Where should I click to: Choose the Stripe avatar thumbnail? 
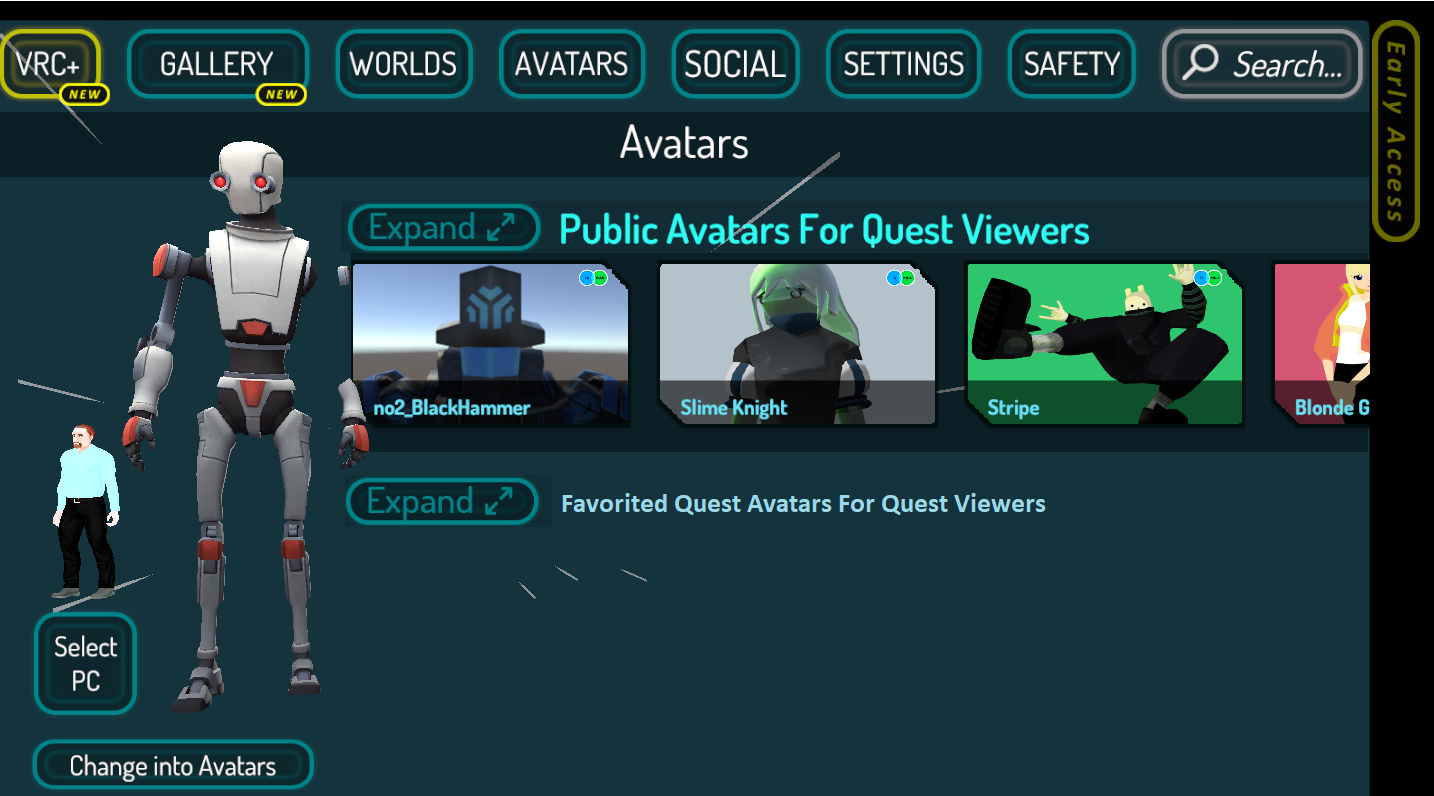pyautogui.click(x=1104, y=344)
